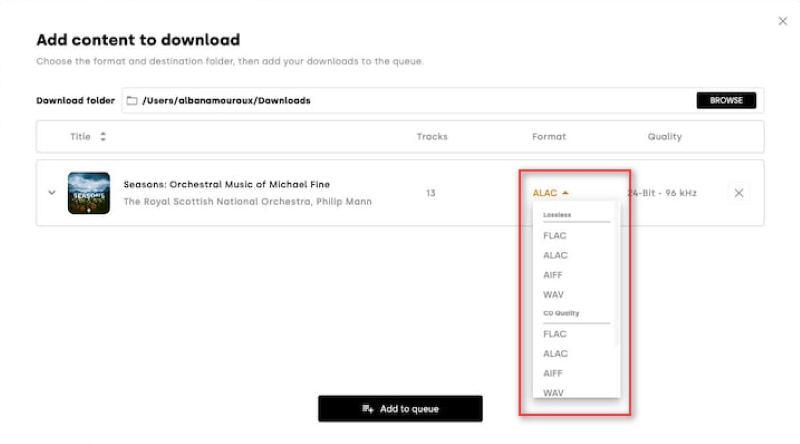Image resolution: width=800 pixels, height=444 pixels.
Task: Remove the Seasons album from list
Action: click(x=739, y=193)
